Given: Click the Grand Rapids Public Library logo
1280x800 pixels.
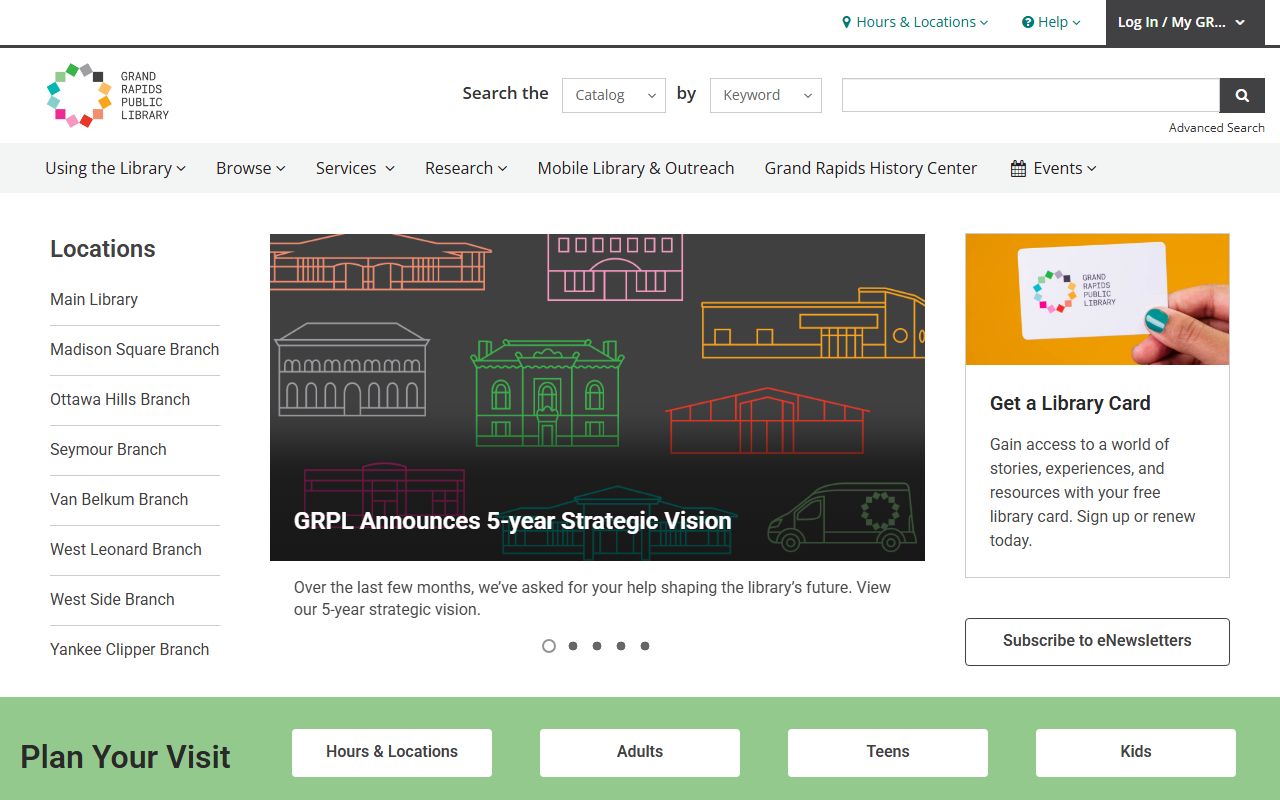Looking at the screenshot, I should coord(108,95).
